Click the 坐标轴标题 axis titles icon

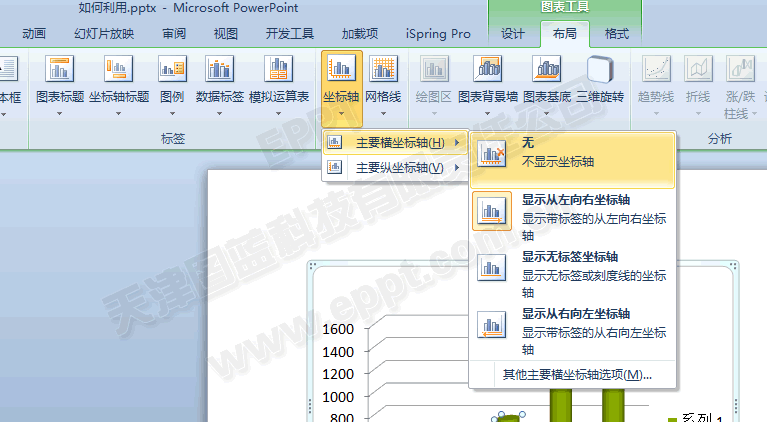[x=118, y=68]
